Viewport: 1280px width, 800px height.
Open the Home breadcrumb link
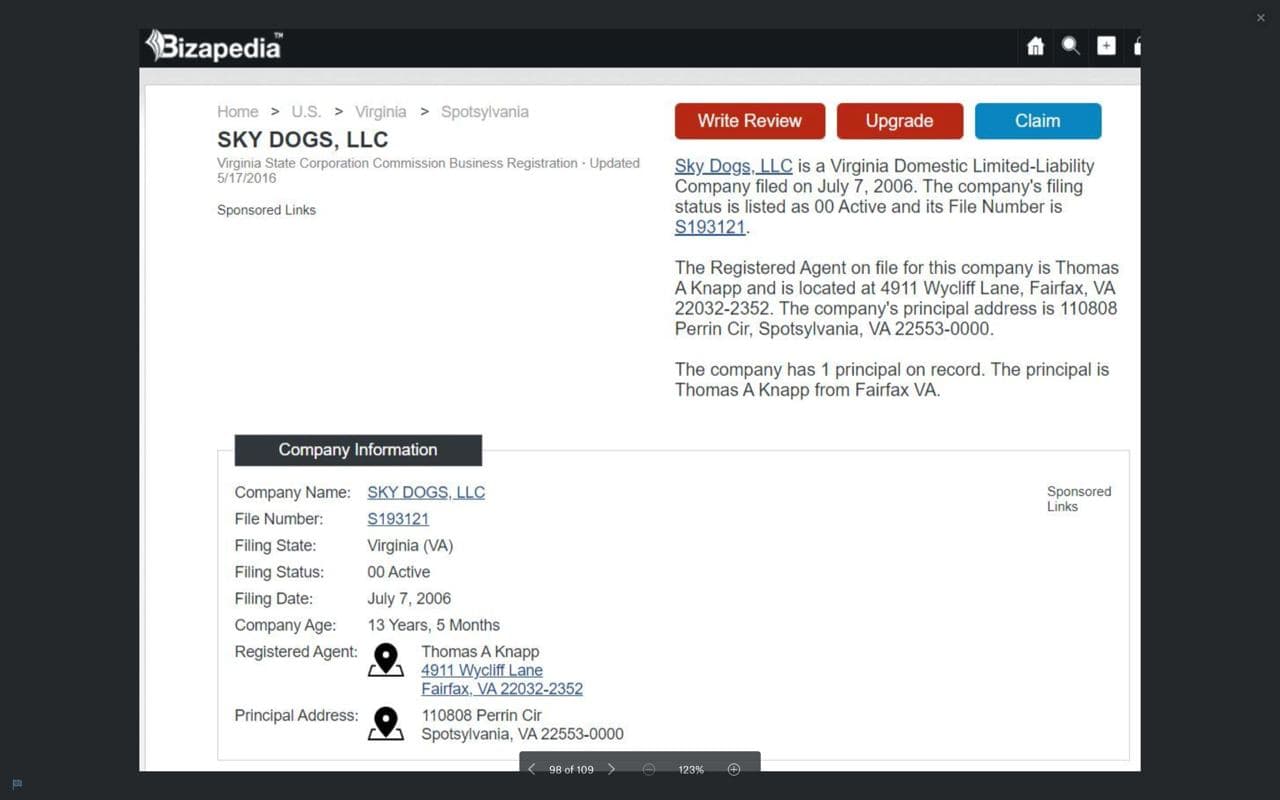tap(237, 112)
